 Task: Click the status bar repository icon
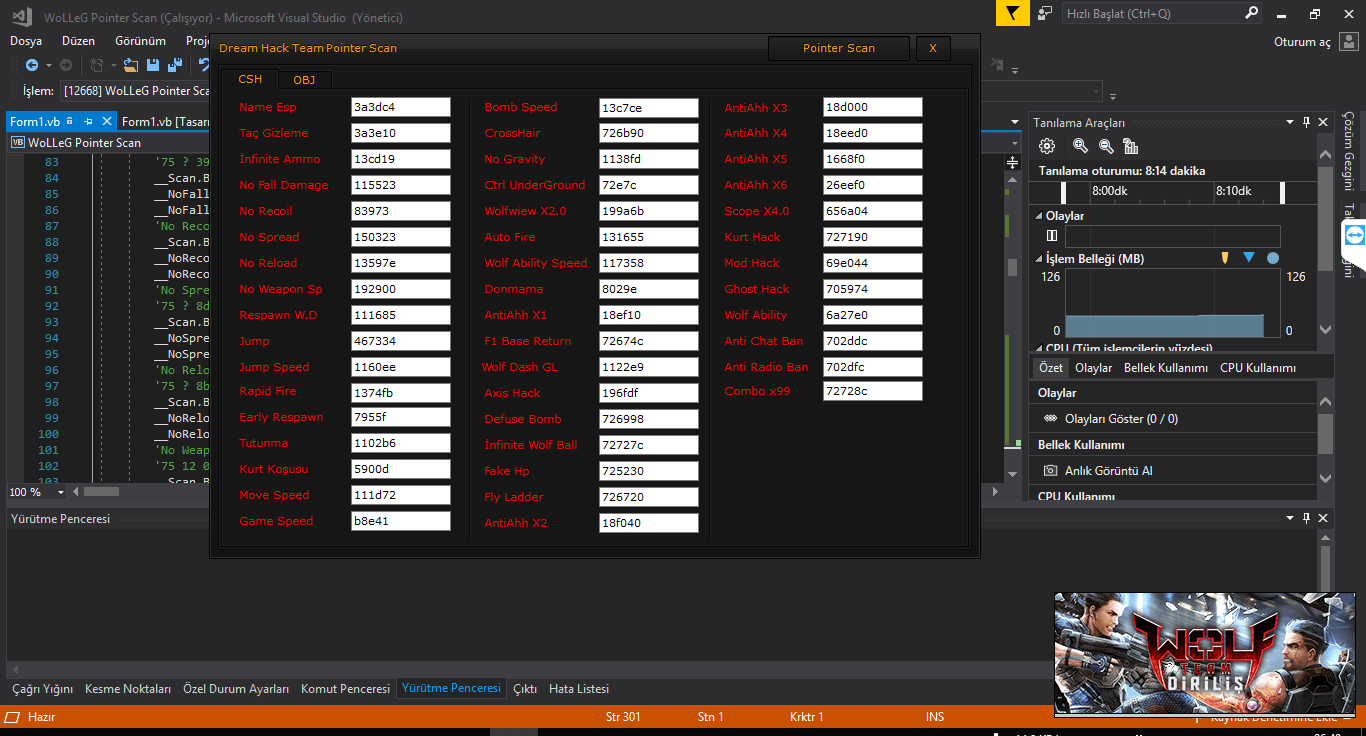pyautogui.click(x=12, y=717)
